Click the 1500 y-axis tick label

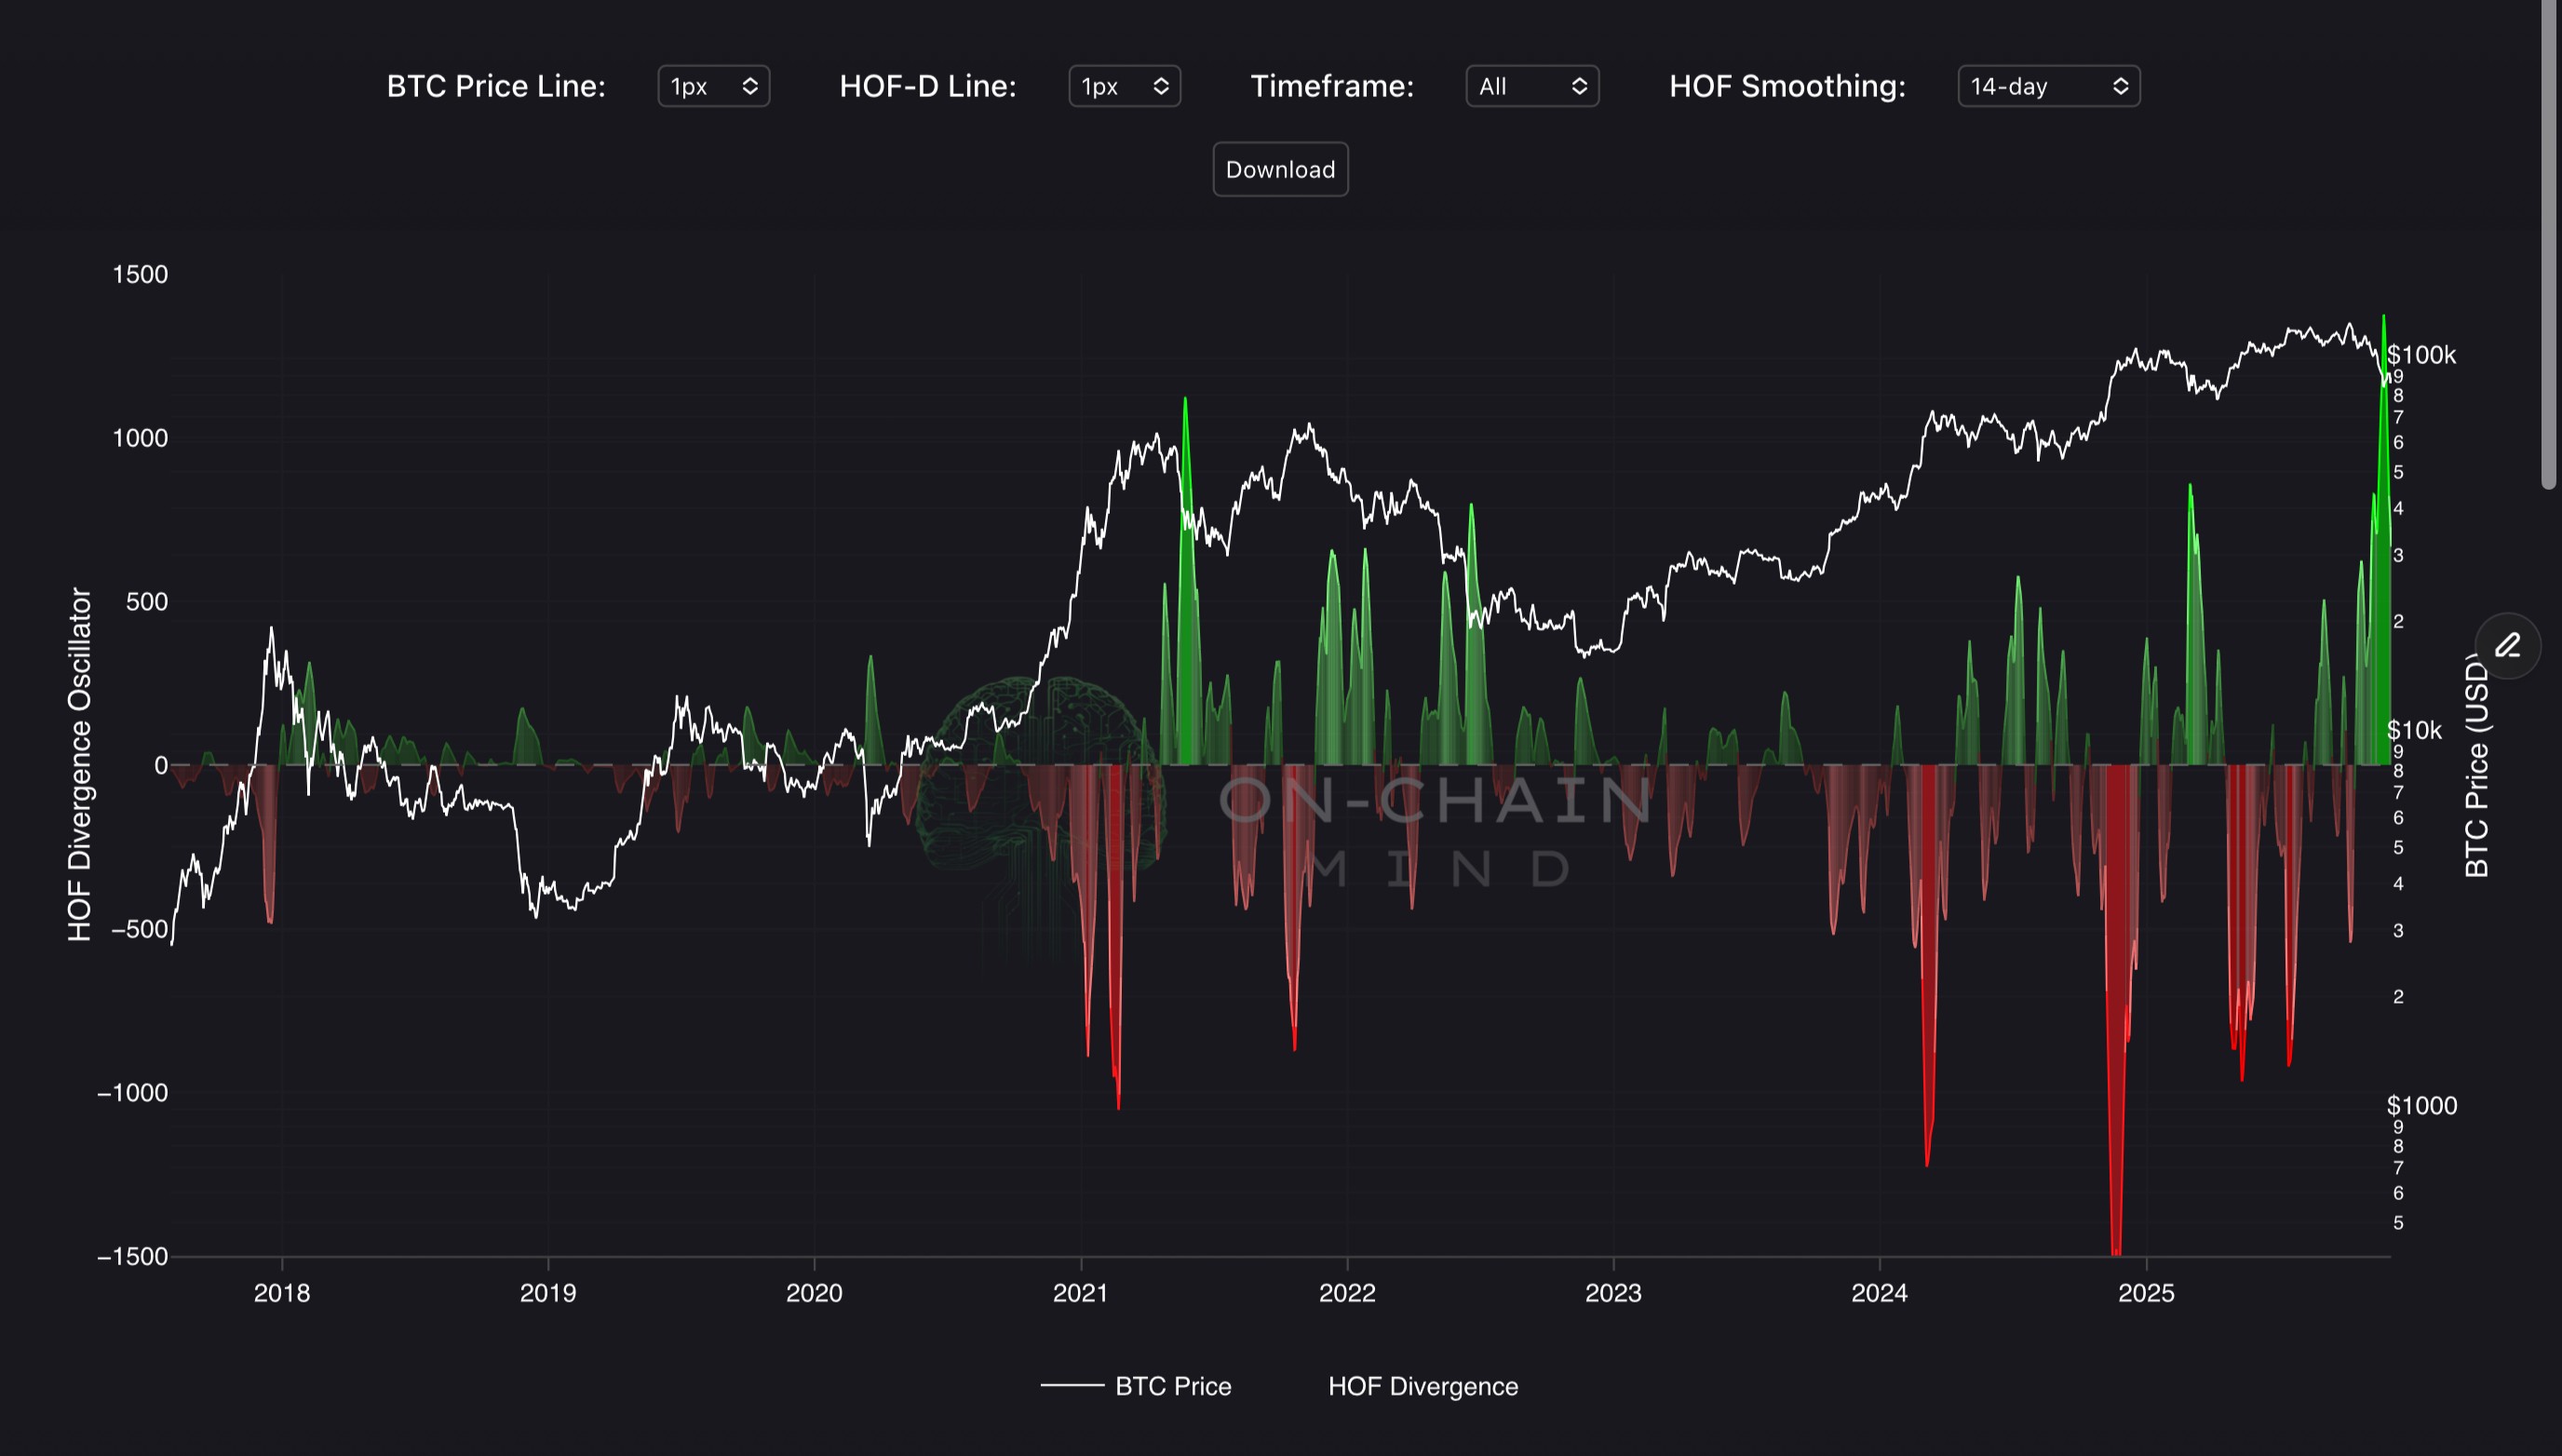140,274
